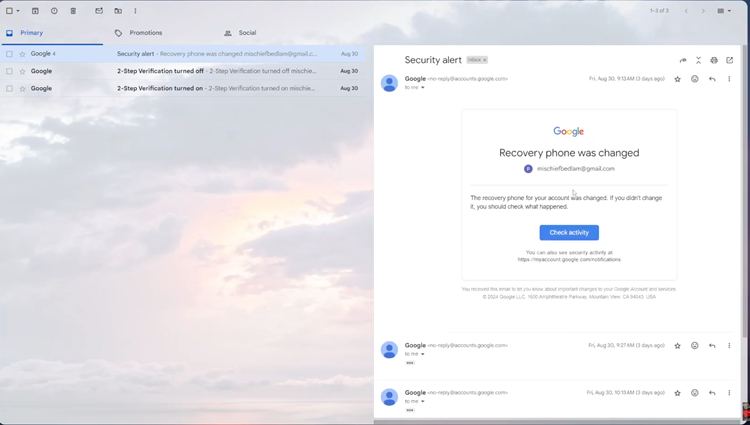Star the Security alert email in the list
The image size is (750, 425).
tap(22, 54)
